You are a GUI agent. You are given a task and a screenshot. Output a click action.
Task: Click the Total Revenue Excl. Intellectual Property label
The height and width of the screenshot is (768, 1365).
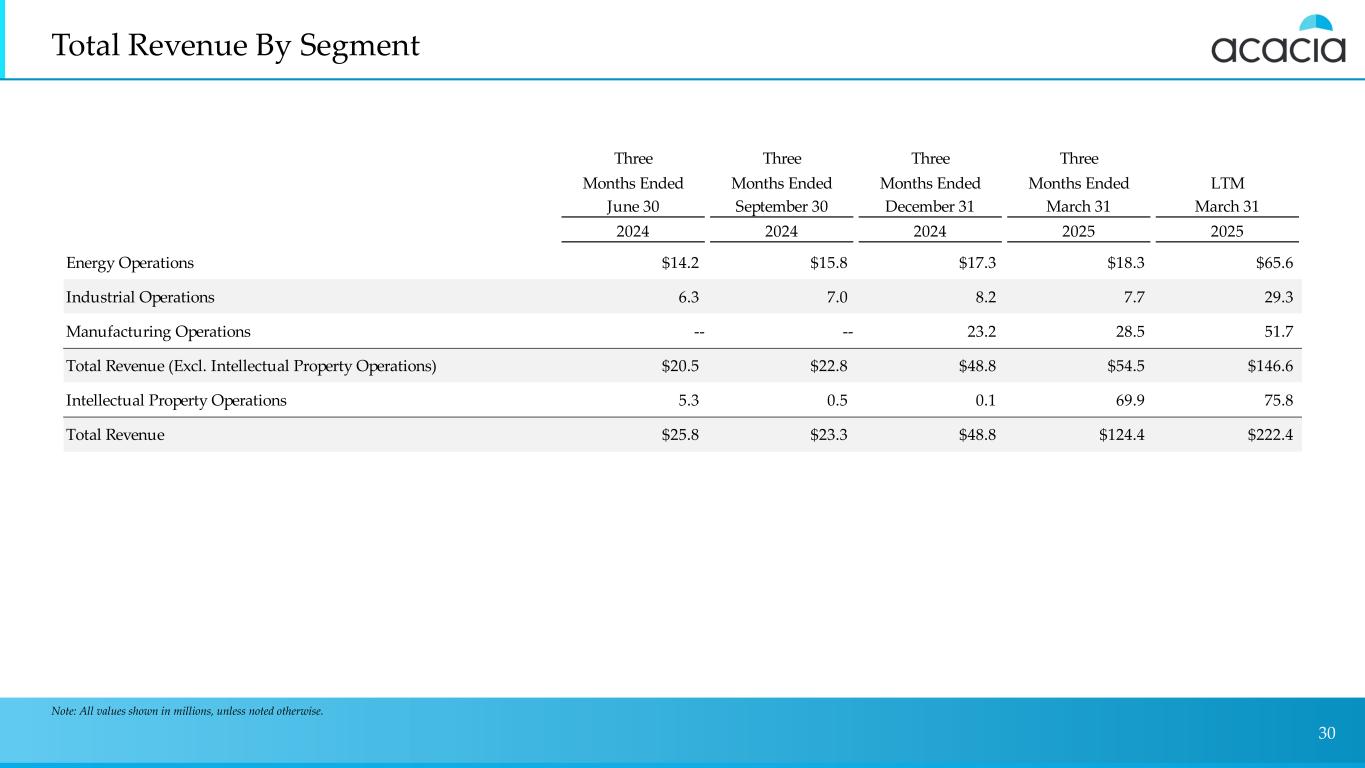click(x=251, y=366)
